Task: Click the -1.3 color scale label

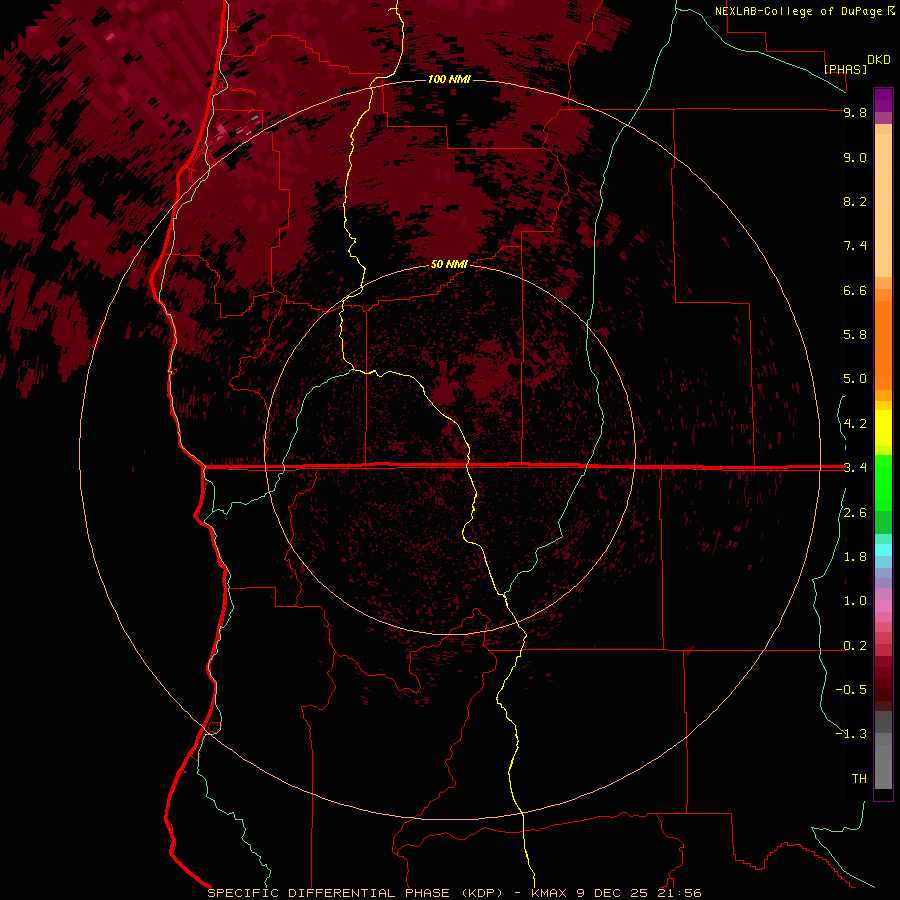Action: click(x=851, y=734)
